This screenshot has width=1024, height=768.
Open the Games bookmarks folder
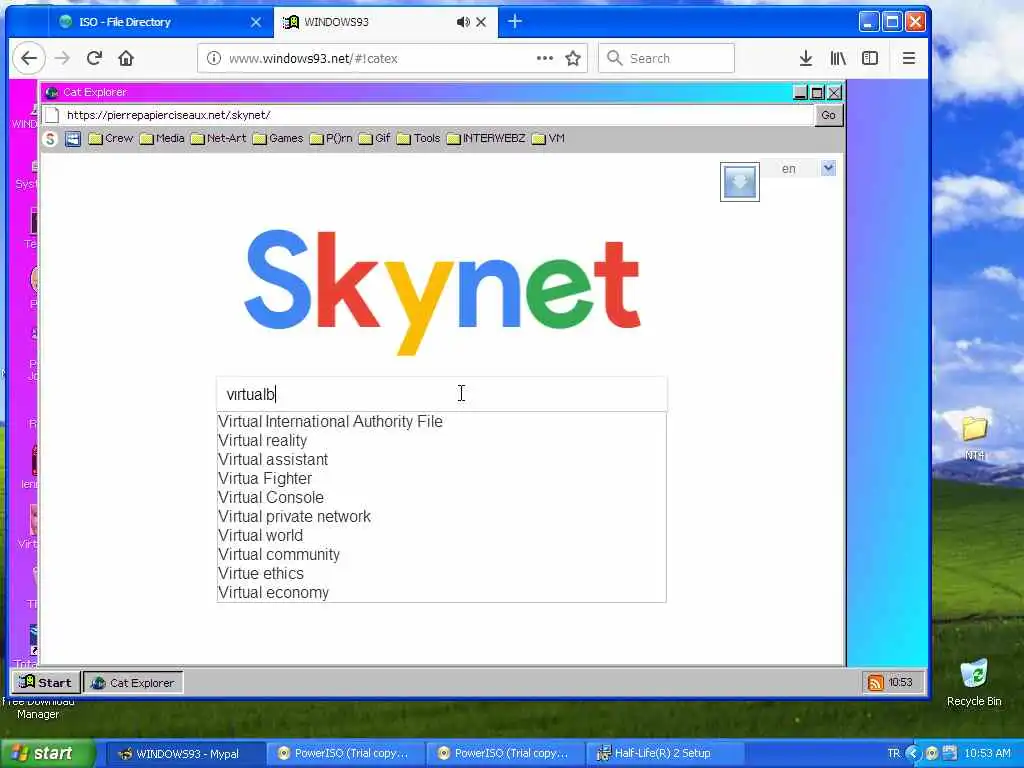278,138
